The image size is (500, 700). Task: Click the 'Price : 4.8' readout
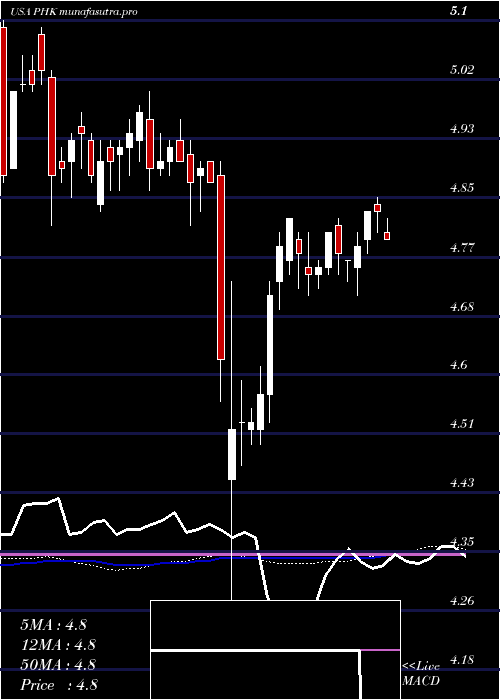pos(59,685)
